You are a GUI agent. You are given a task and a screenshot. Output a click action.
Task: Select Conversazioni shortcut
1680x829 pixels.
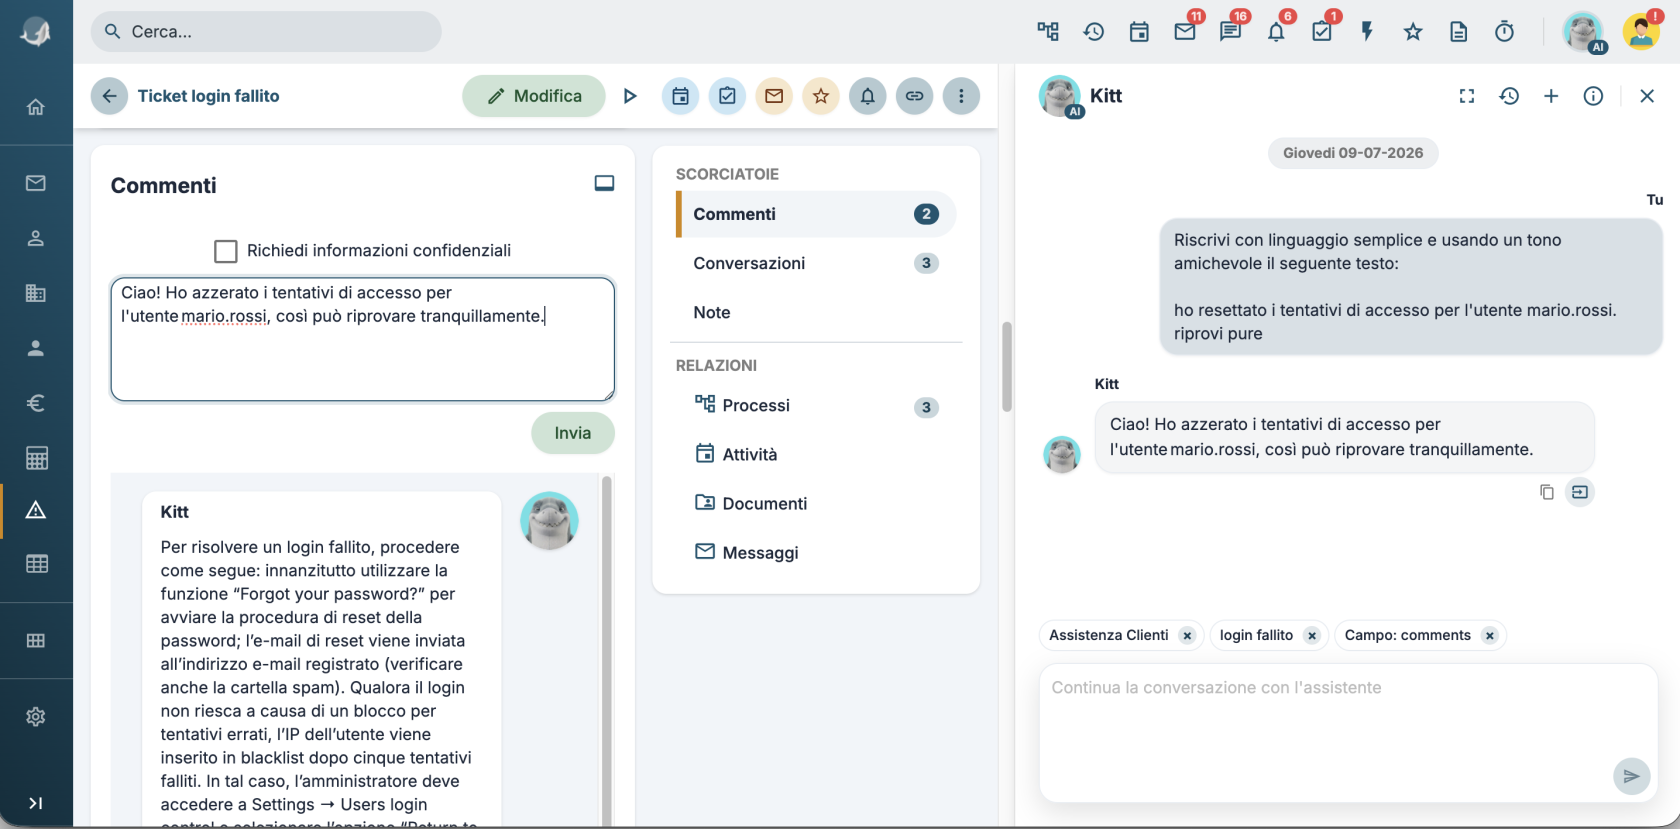[816, 263]
